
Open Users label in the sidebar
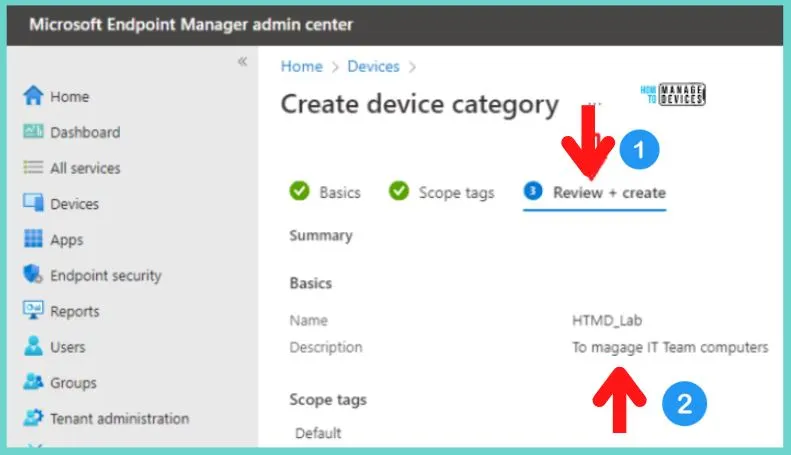(68, 347)
